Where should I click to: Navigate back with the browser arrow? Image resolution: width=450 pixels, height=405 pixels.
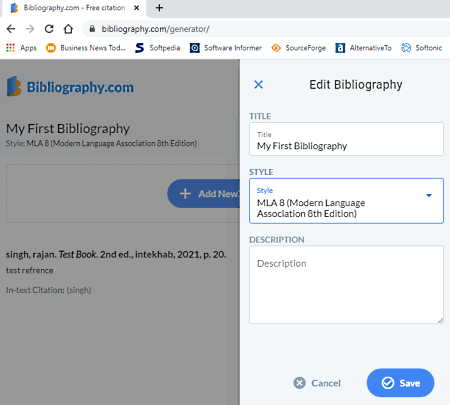(x=11, y=29)
